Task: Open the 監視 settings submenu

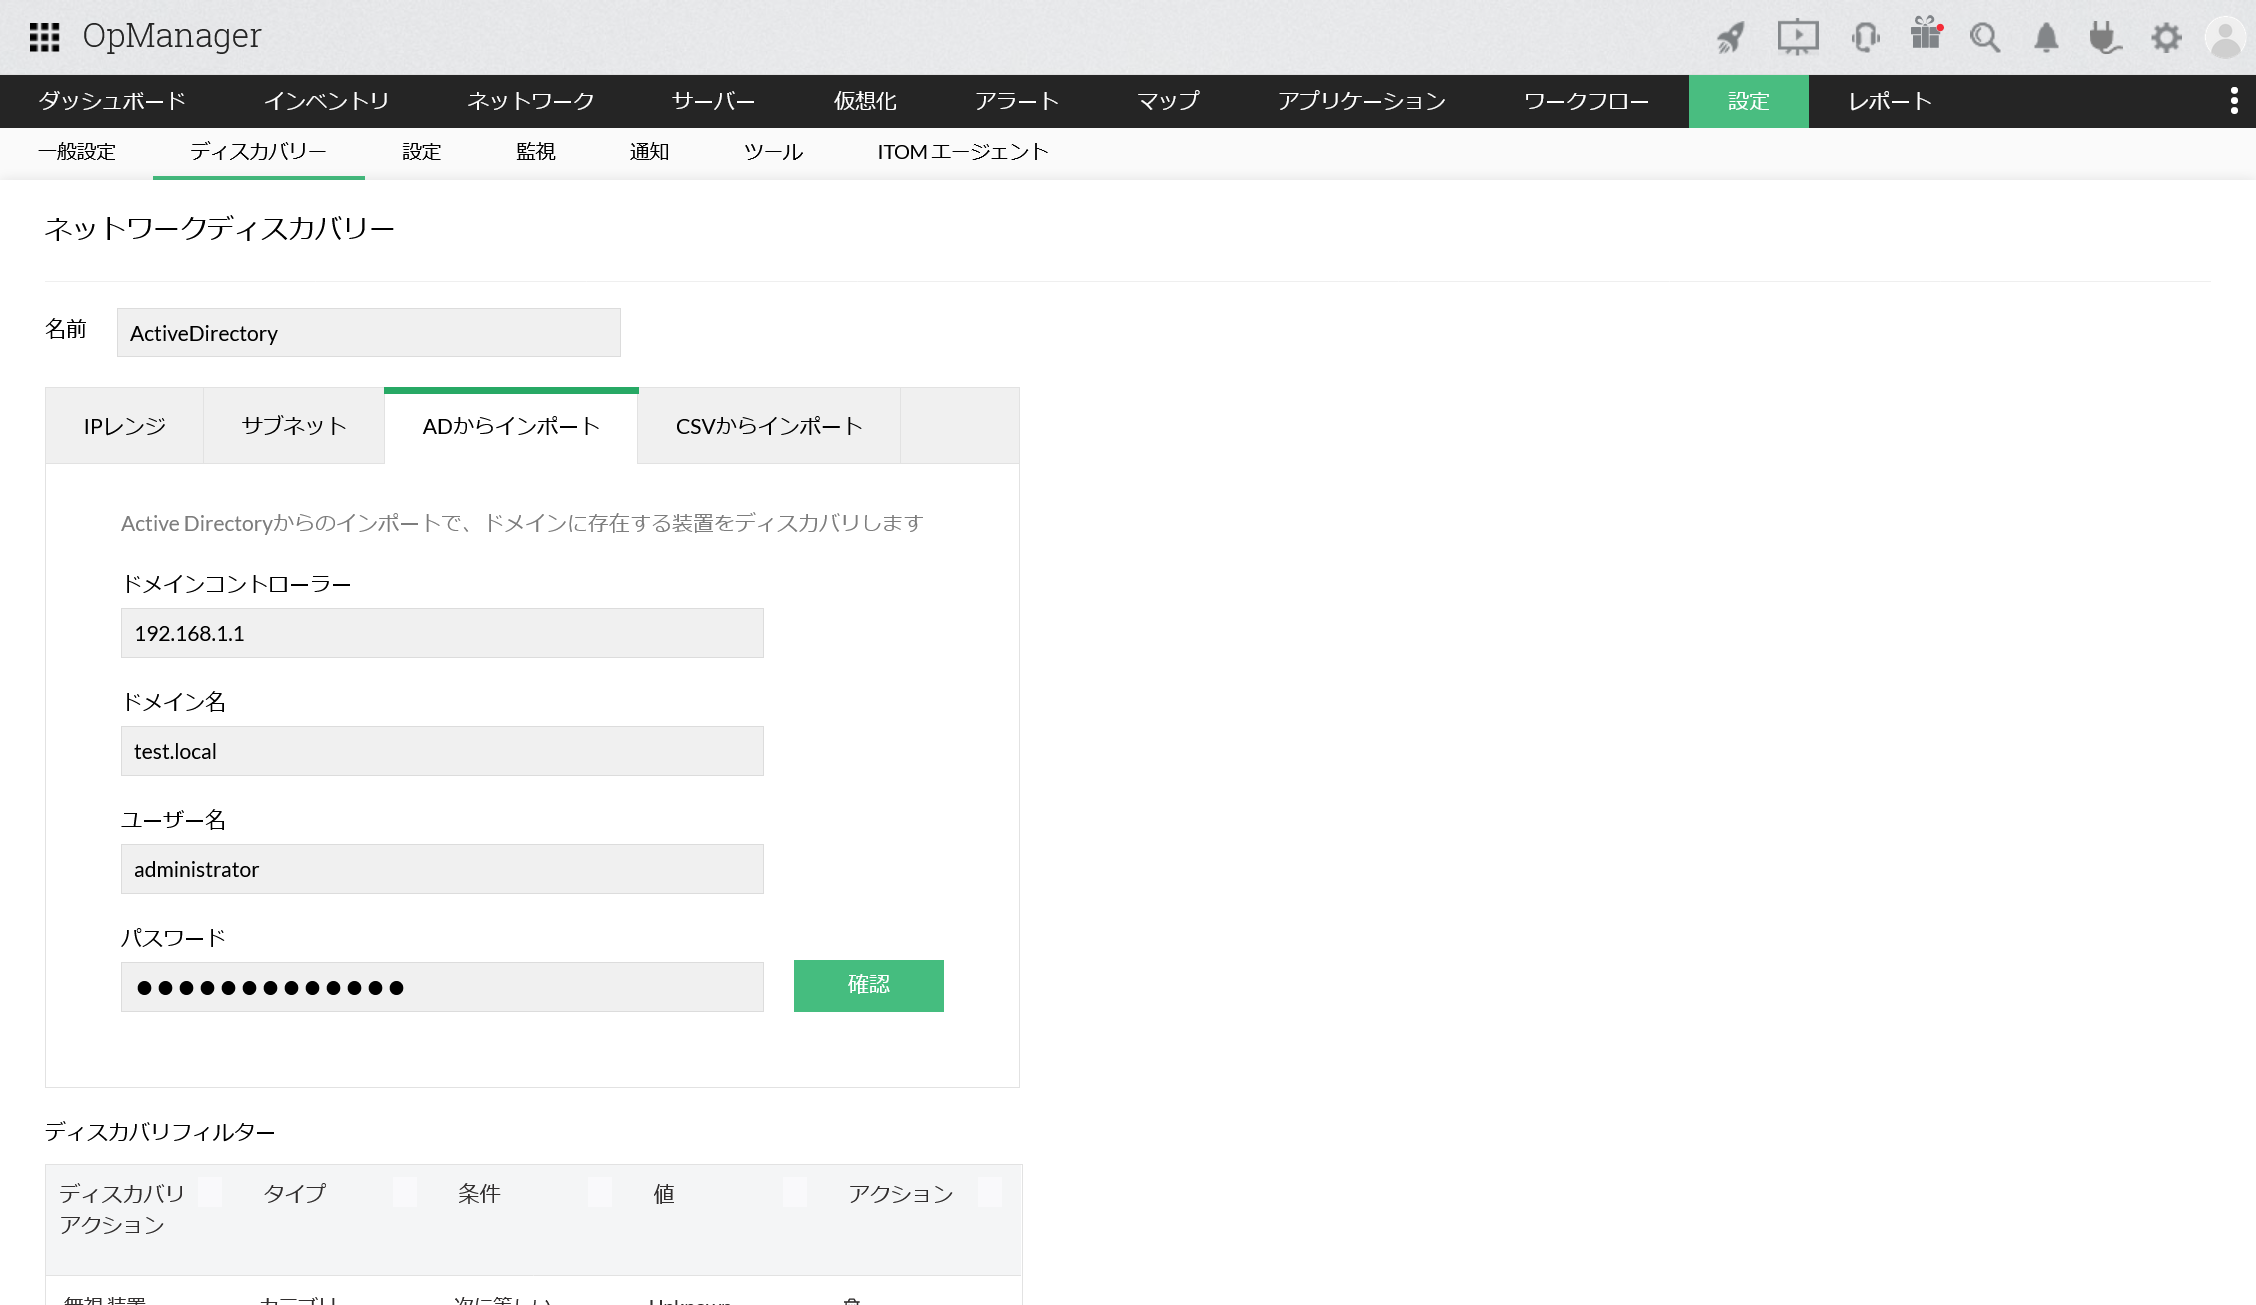Action: 535,152
